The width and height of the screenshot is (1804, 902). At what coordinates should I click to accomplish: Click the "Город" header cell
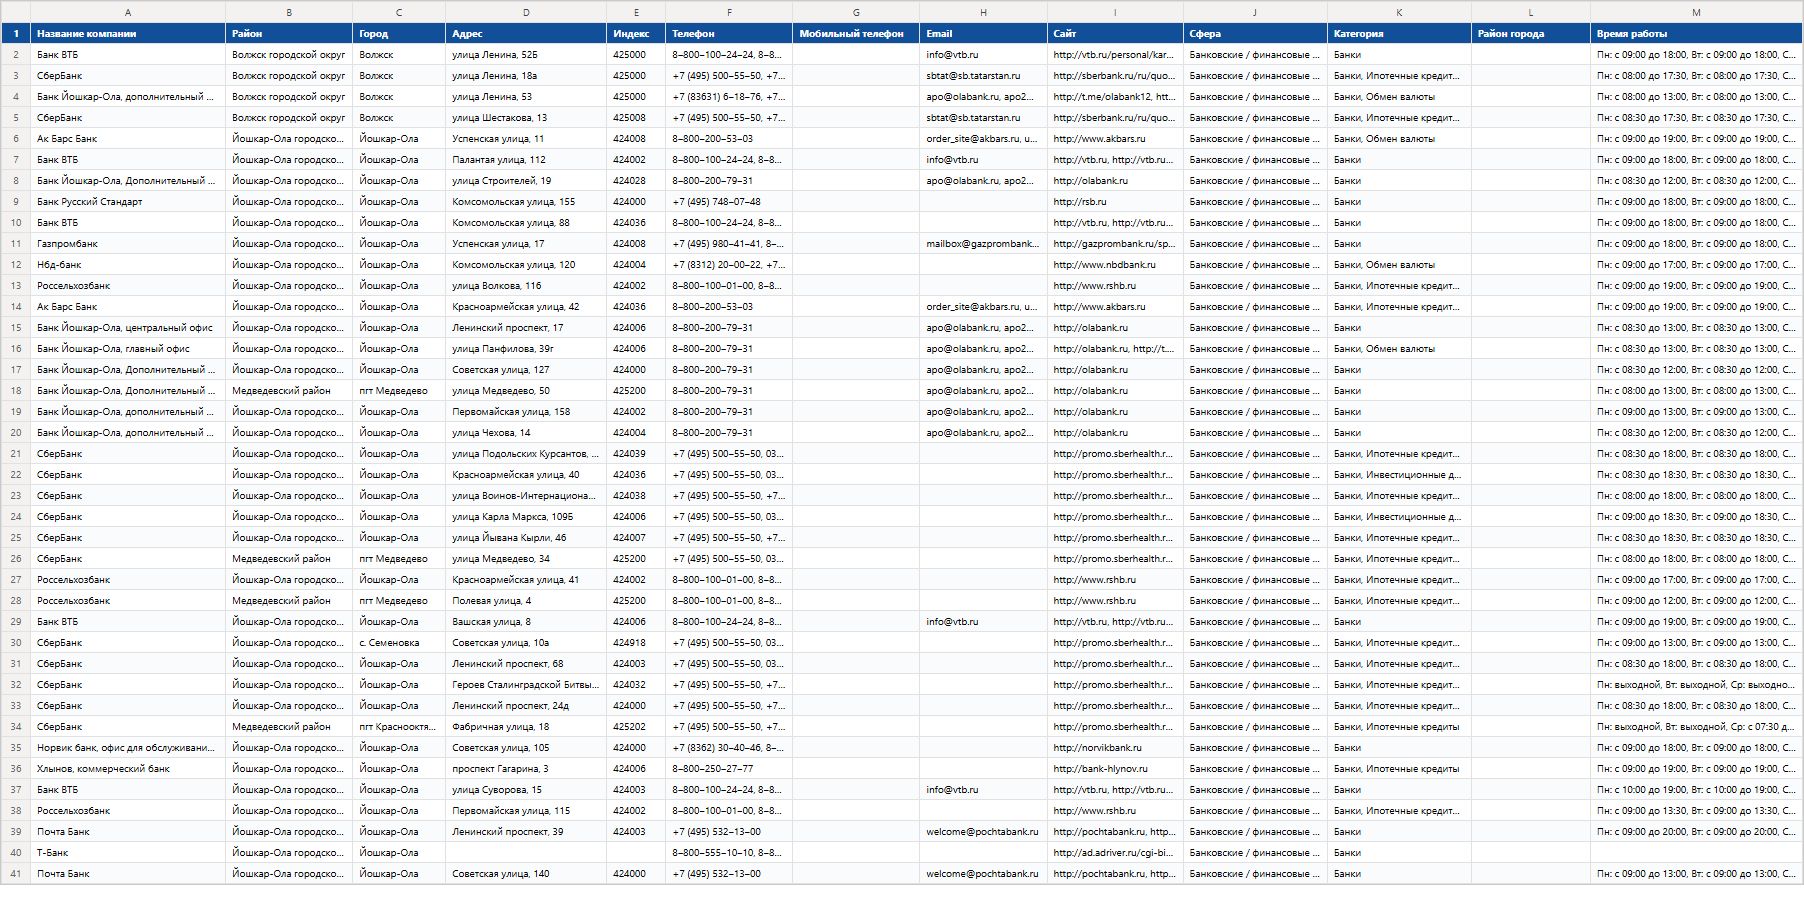399,33
